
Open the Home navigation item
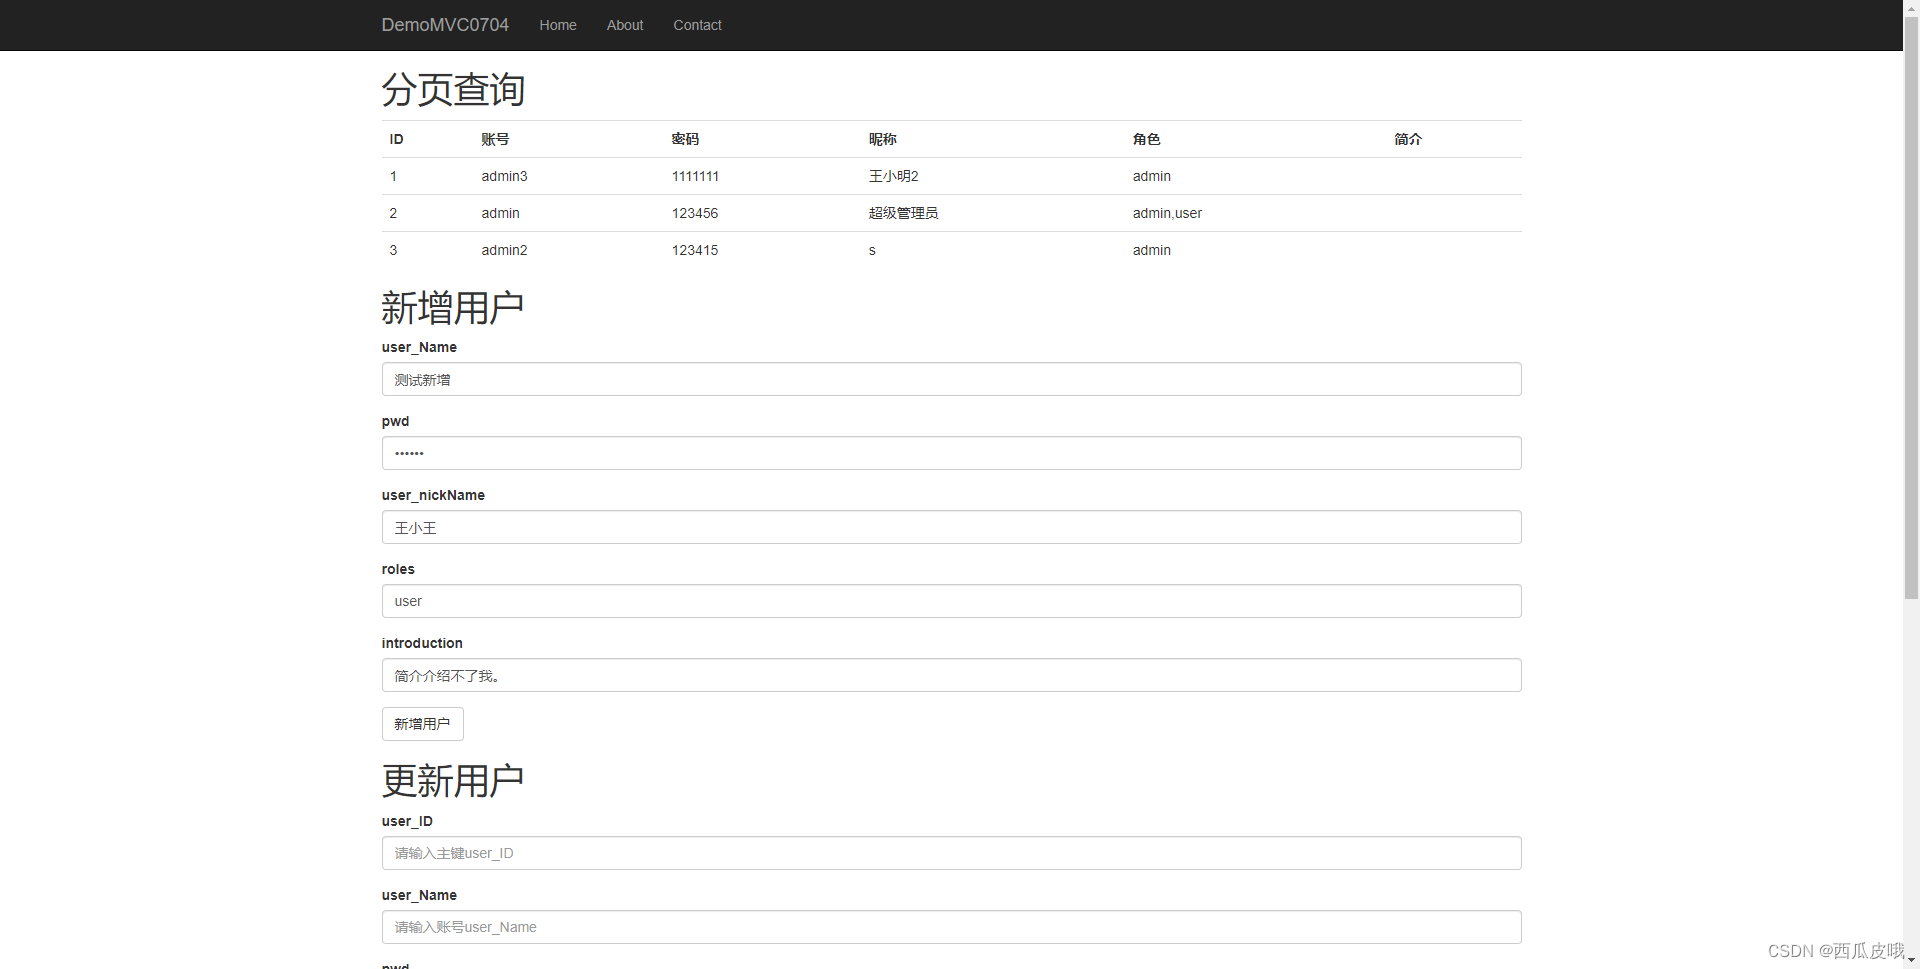tap(557, 25)
